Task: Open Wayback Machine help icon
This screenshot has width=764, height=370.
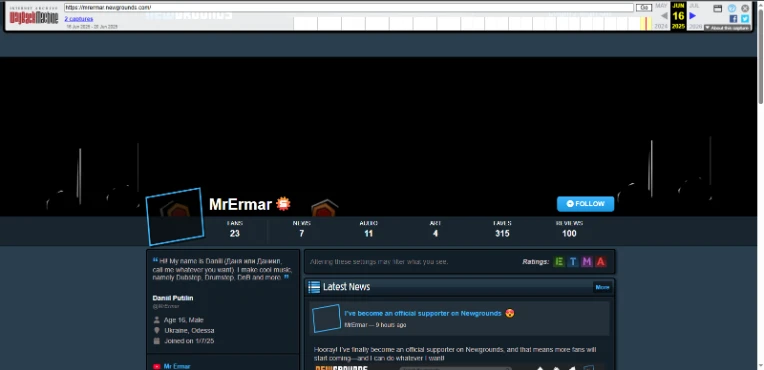Action: pyautogui.click(x=732, y=8)
